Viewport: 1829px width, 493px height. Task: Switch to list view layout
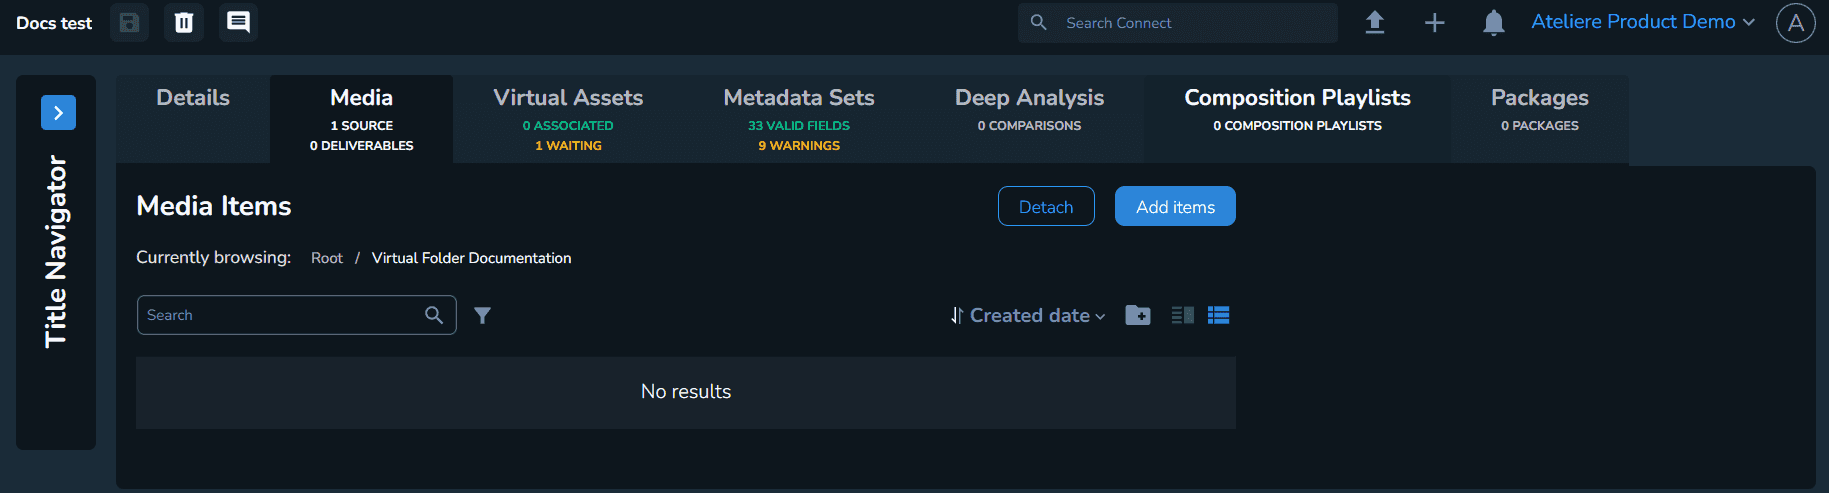tap(1218, 315)
